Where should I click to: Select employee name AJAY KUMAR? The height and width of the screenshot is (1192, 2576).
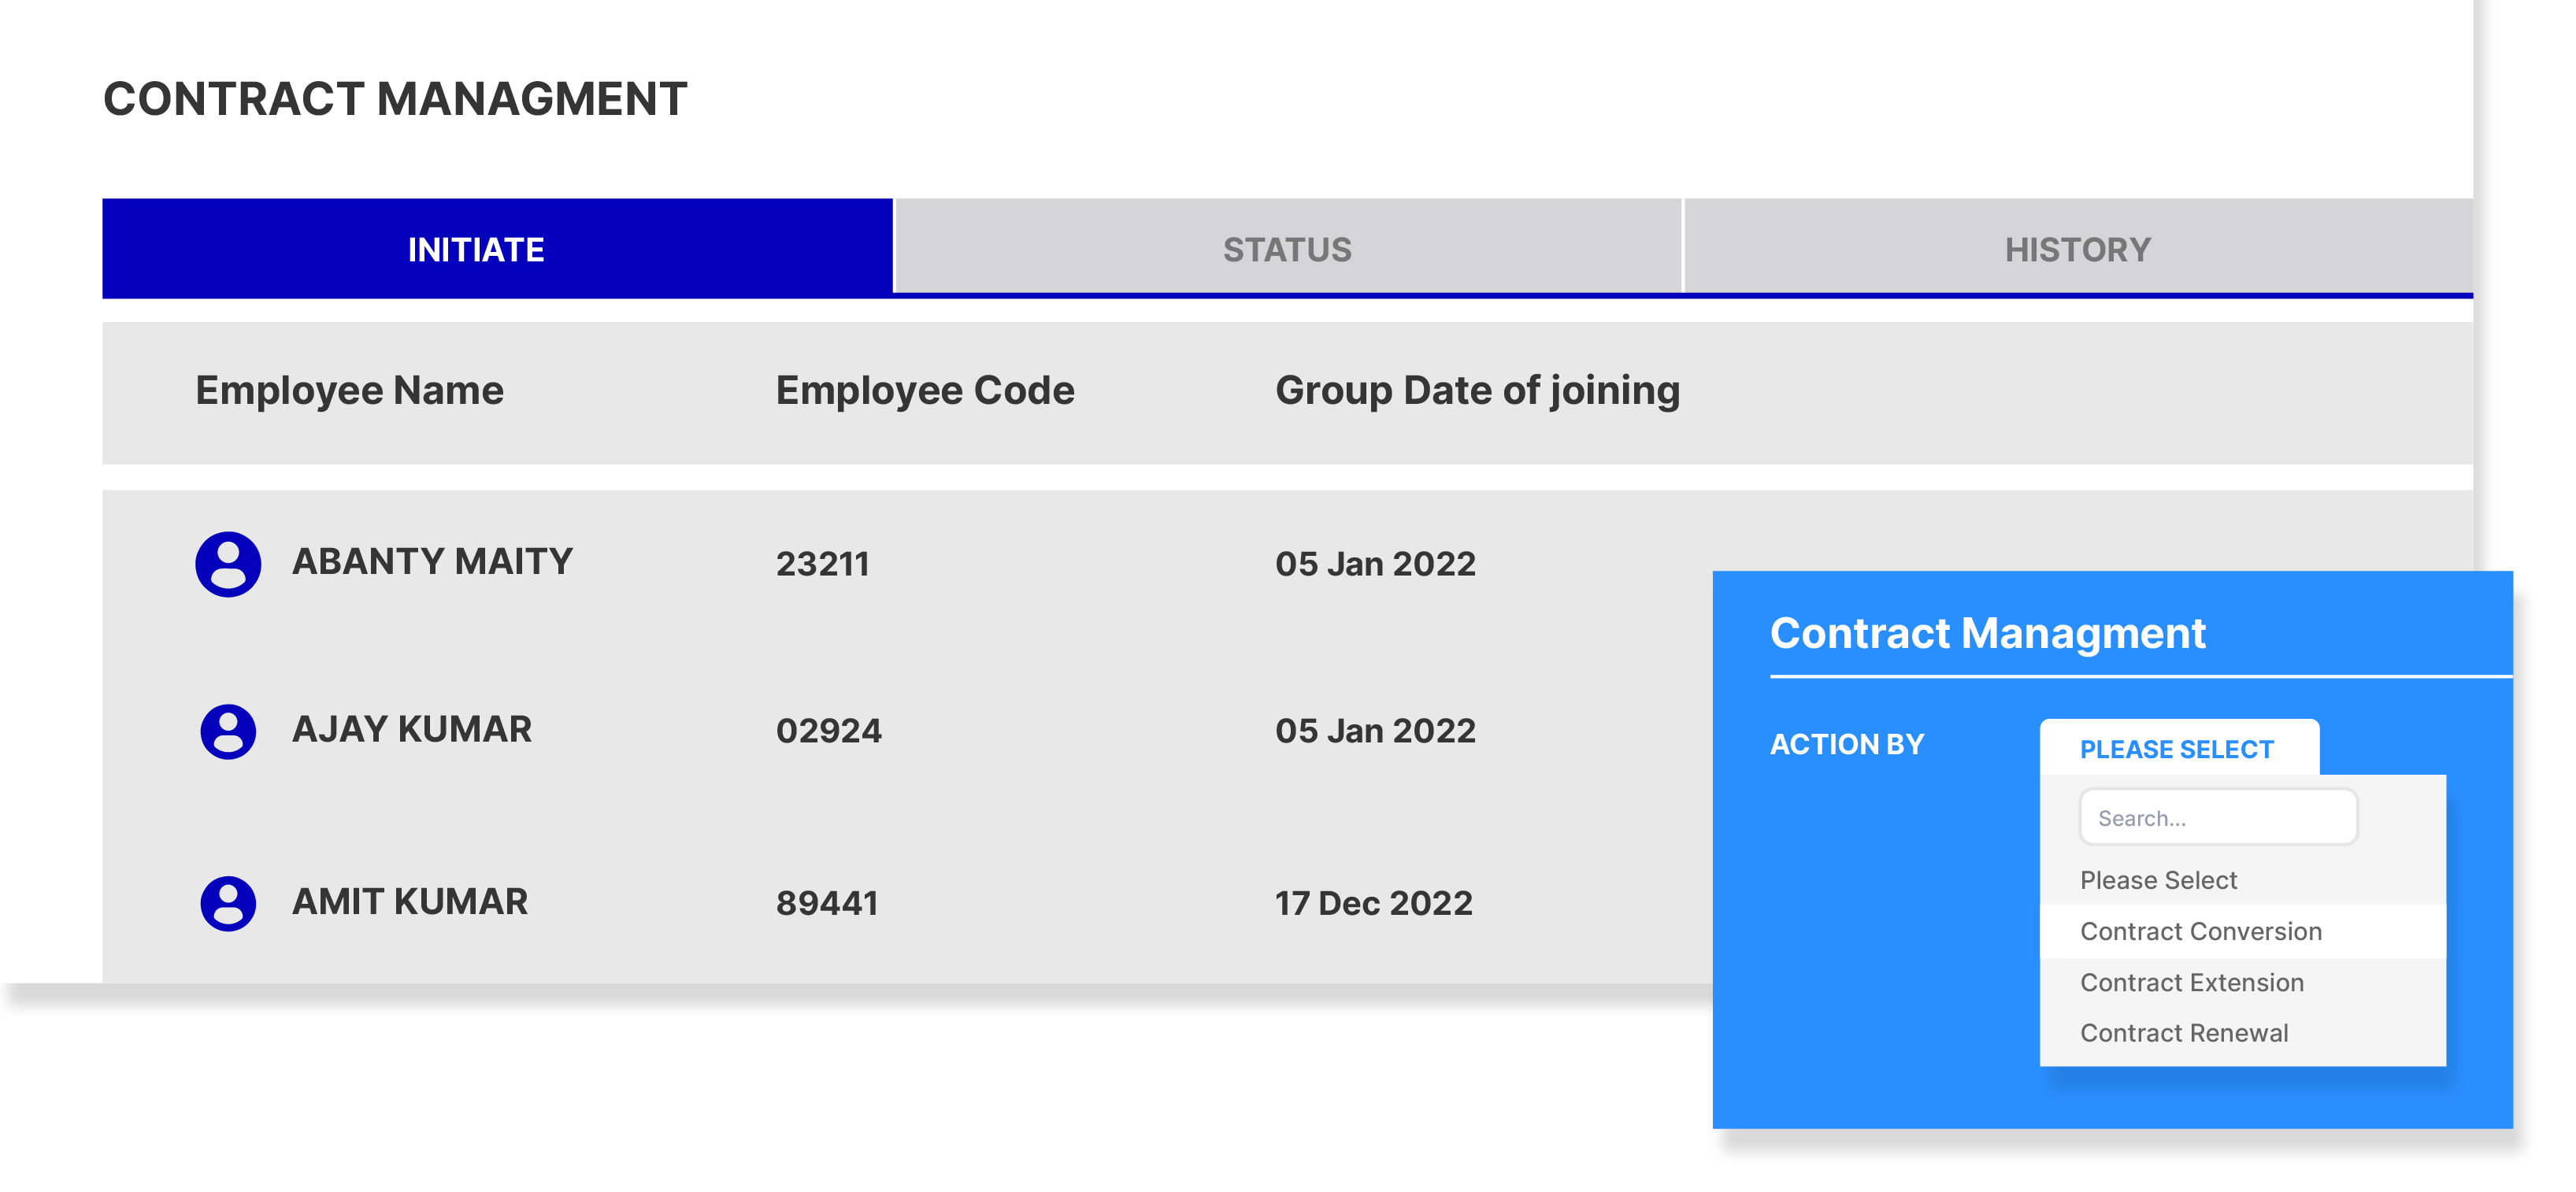tap(411, 730)
